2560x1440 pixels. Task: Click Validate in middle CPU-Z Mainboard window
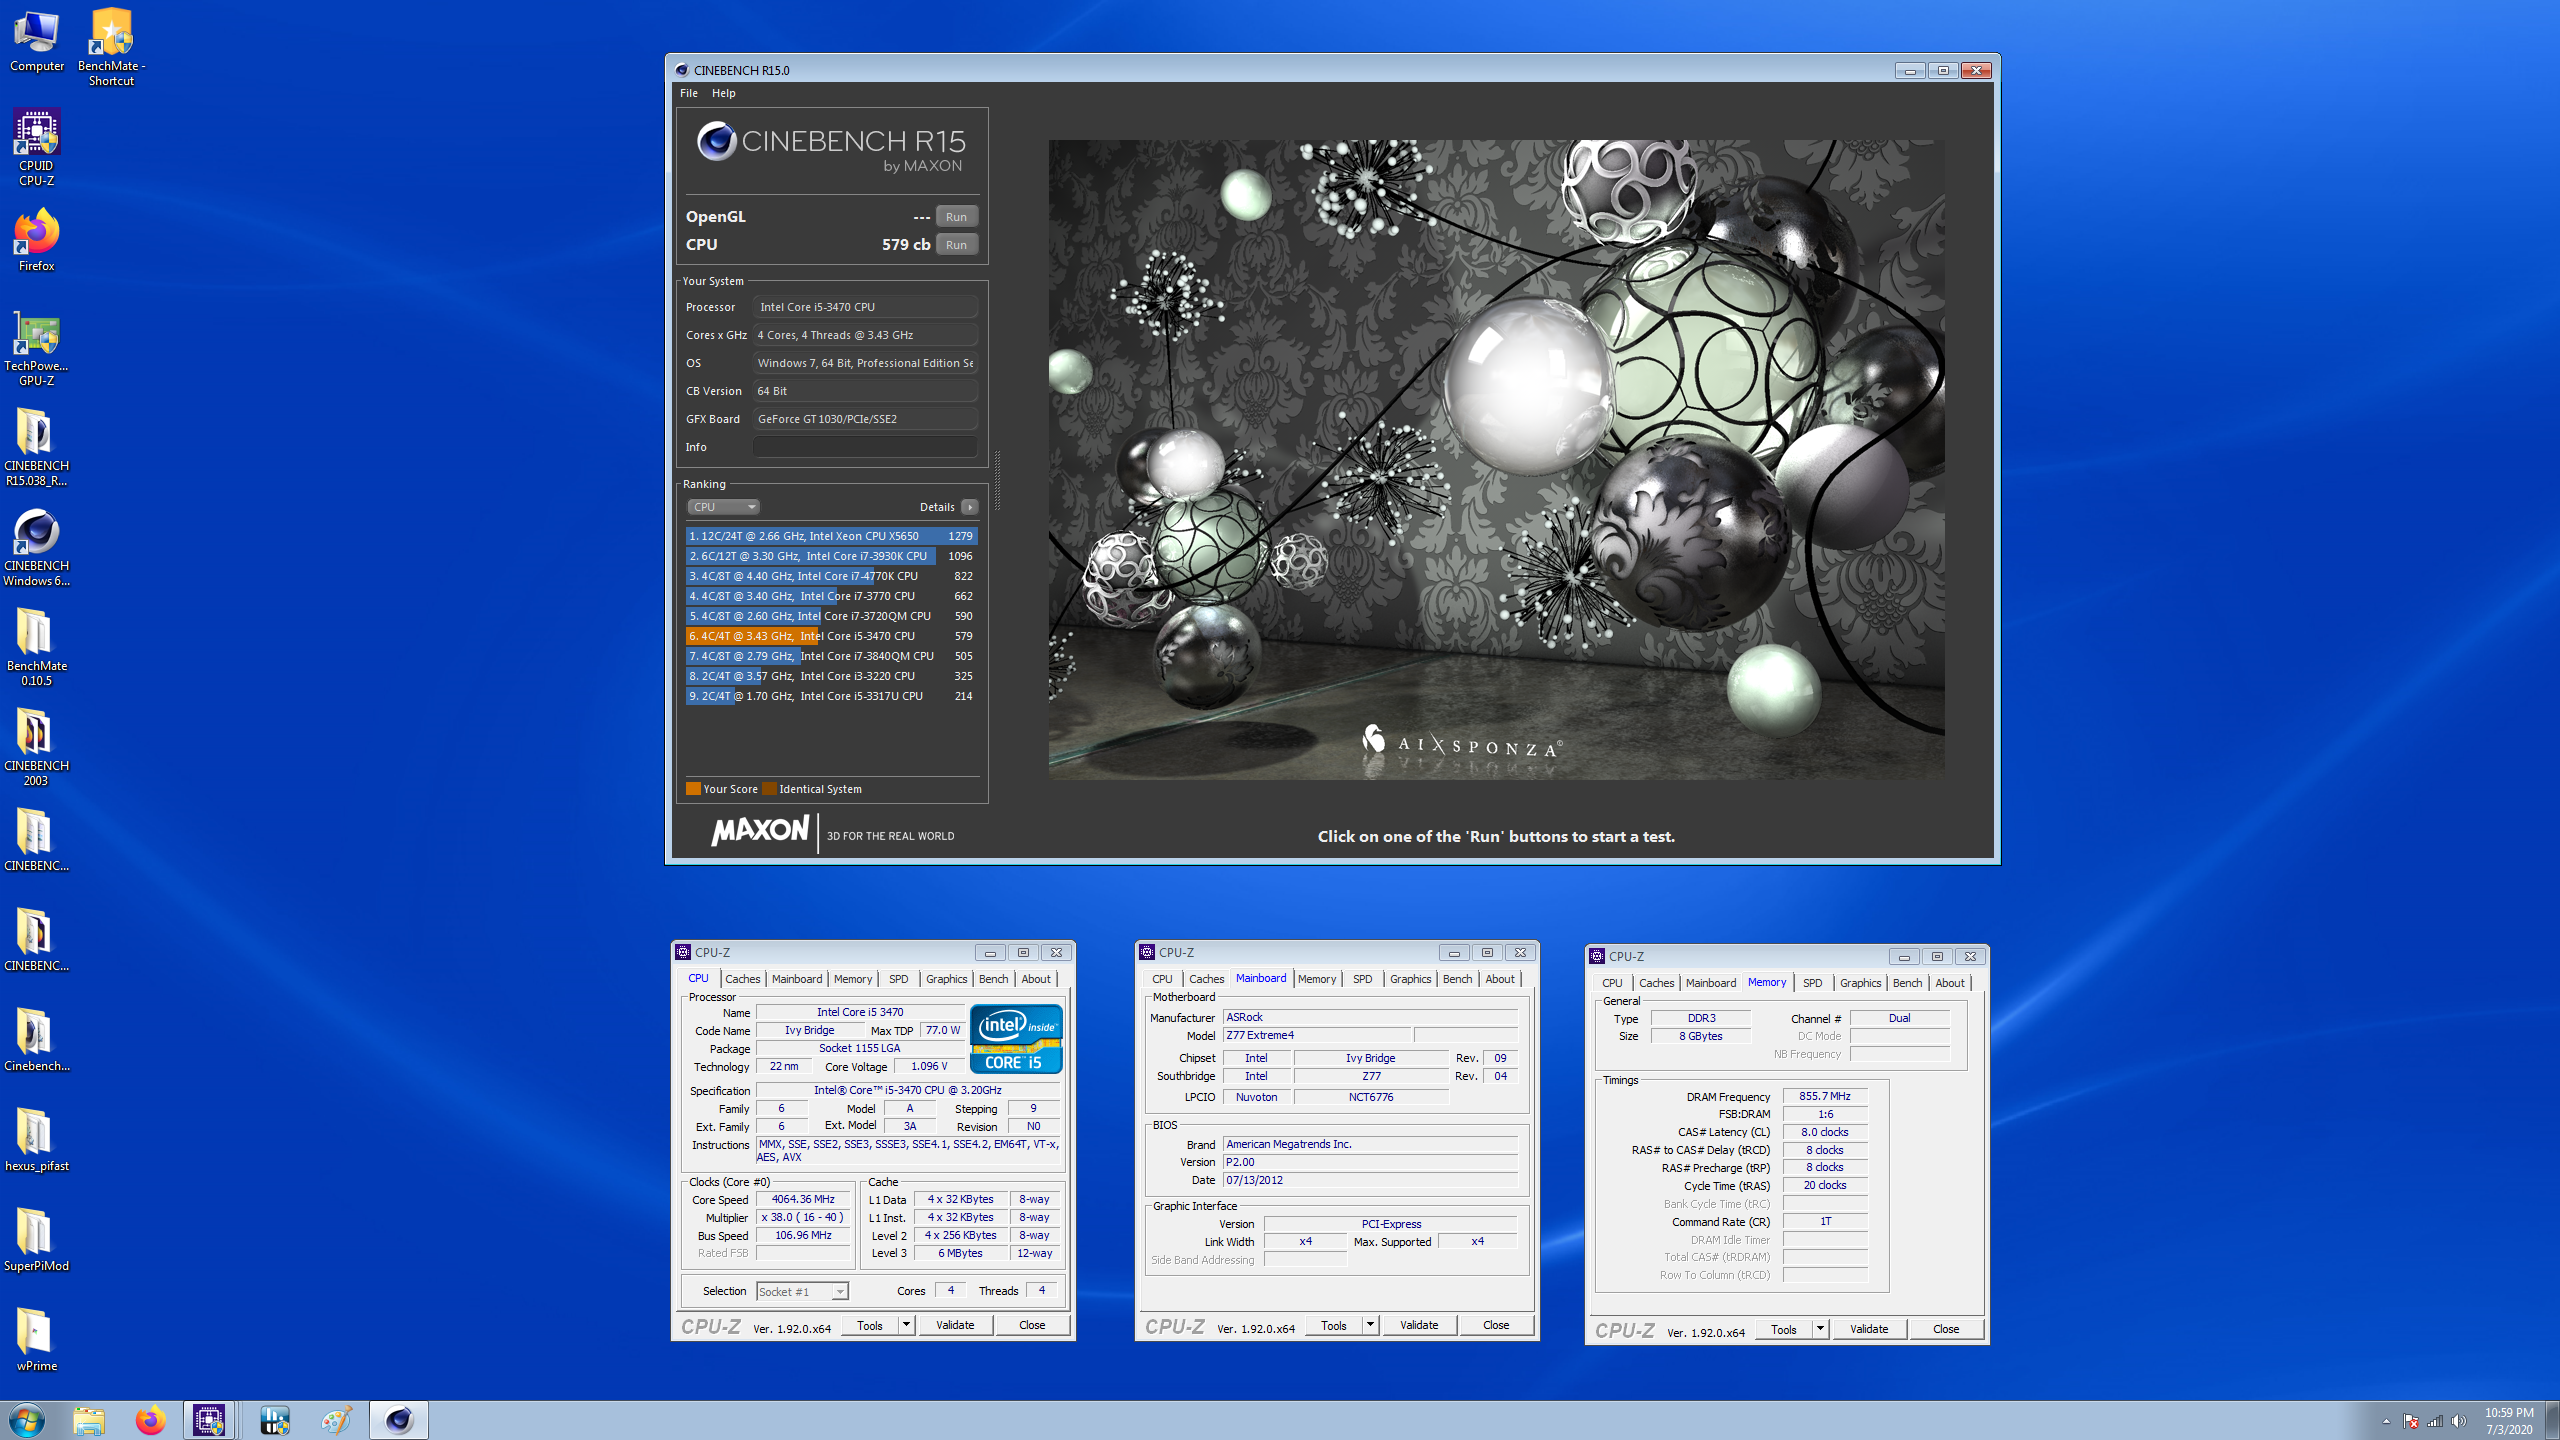(1419, 1325)
